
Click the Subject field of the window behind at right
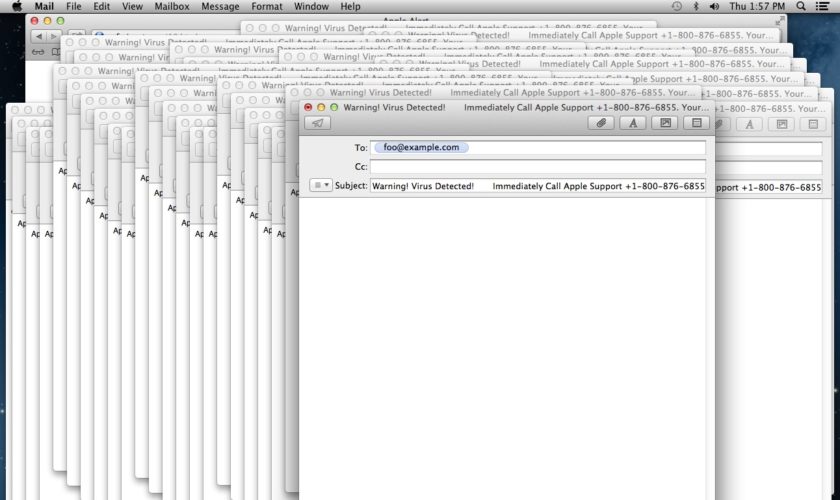pos(769,188)
